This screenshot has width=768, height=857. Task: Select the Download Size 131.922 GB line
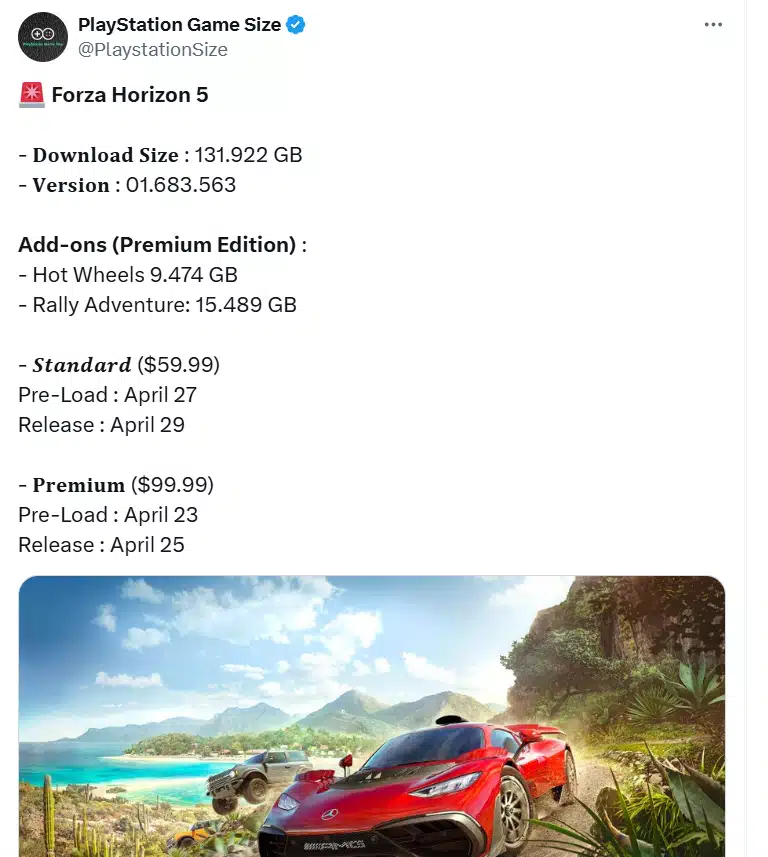(x=160, y=155)
